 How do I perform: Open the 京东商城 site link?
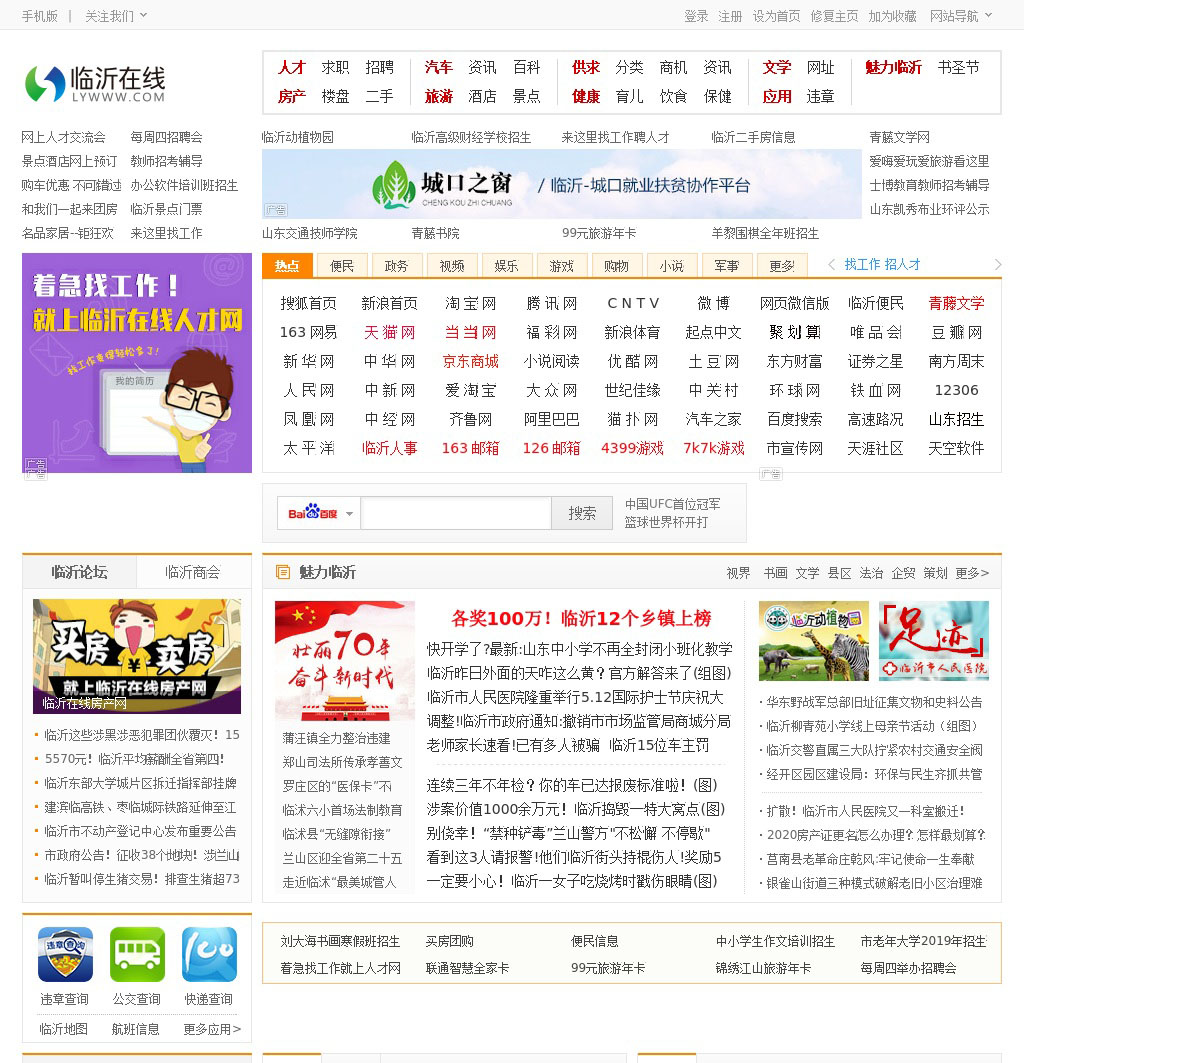(x=470, y=361)
